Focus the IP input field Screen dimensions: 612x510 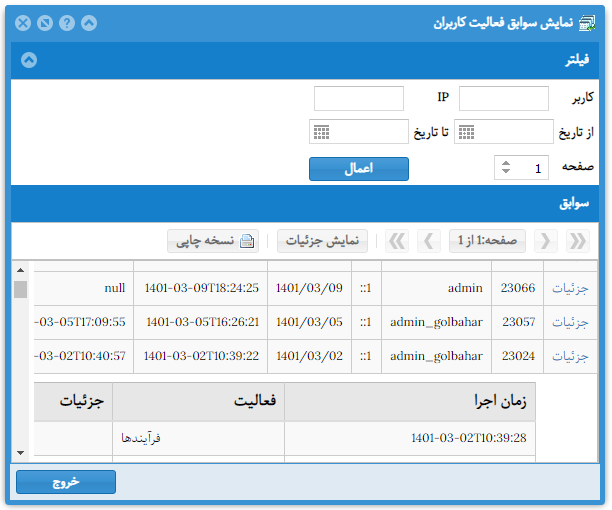359,98
